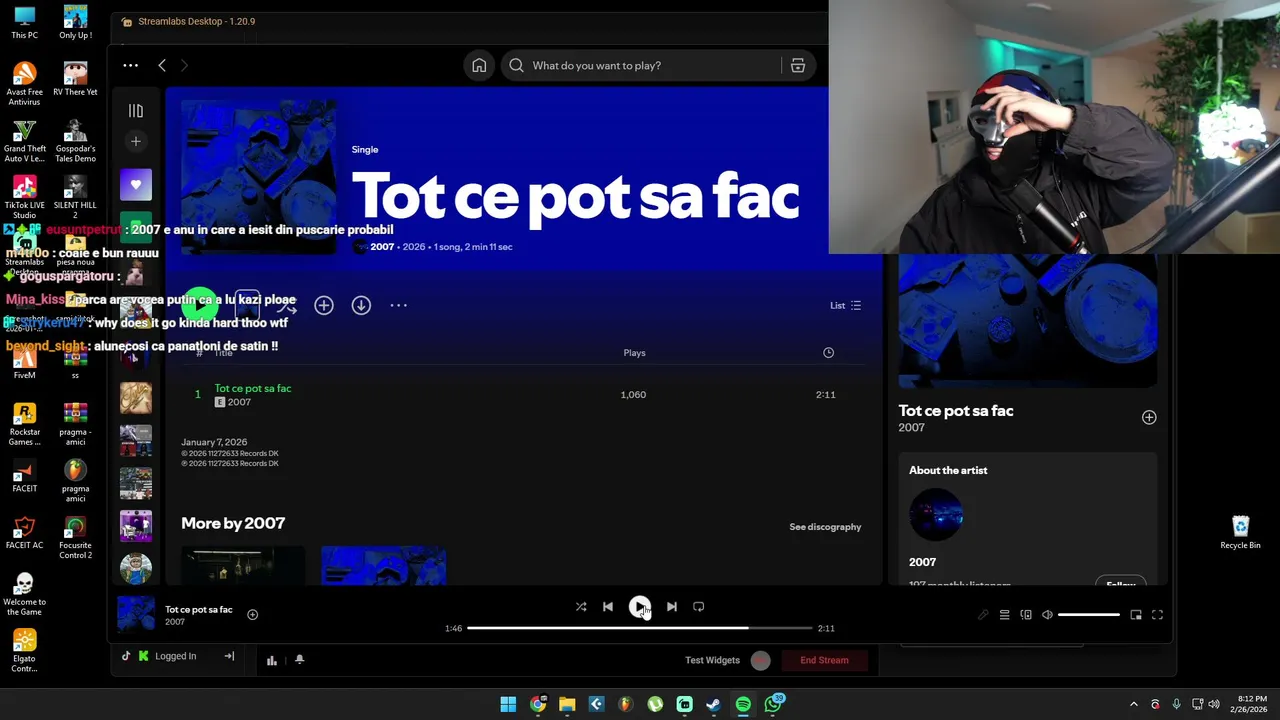The height and width of the screenshot is (720, 1280).
Task: Open the Spotify miniplayer
Action: click(1136, 615)
